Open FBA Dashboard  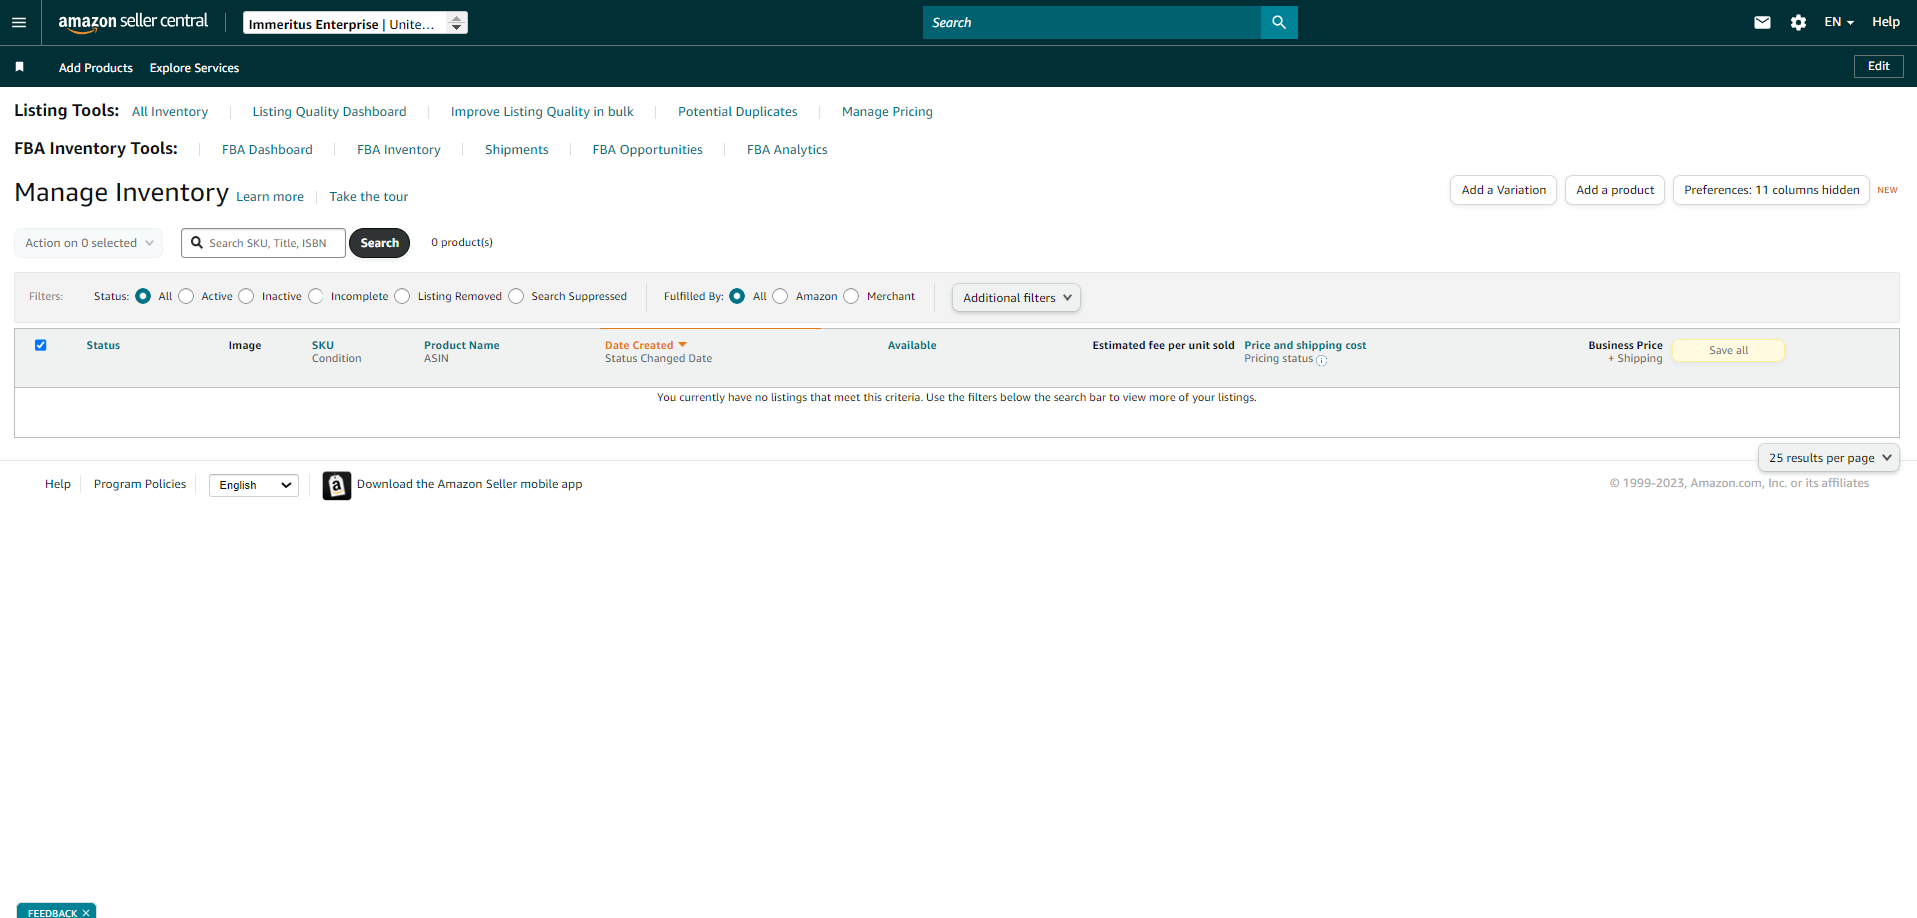click(x=267, y=150)
